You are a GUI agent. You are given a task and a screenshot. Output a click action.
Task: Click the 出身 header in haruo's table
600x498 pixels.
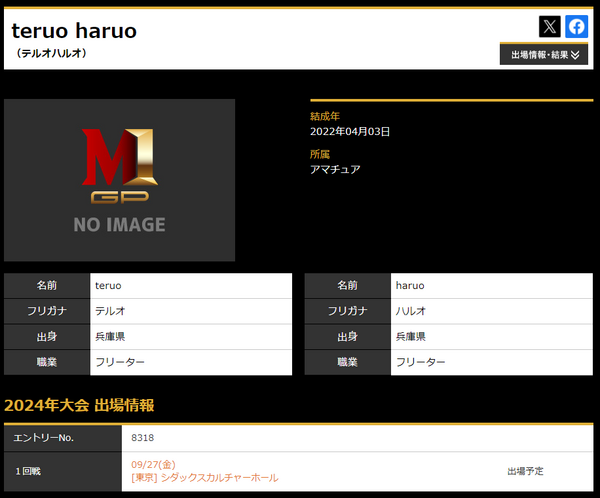(347, 337)
